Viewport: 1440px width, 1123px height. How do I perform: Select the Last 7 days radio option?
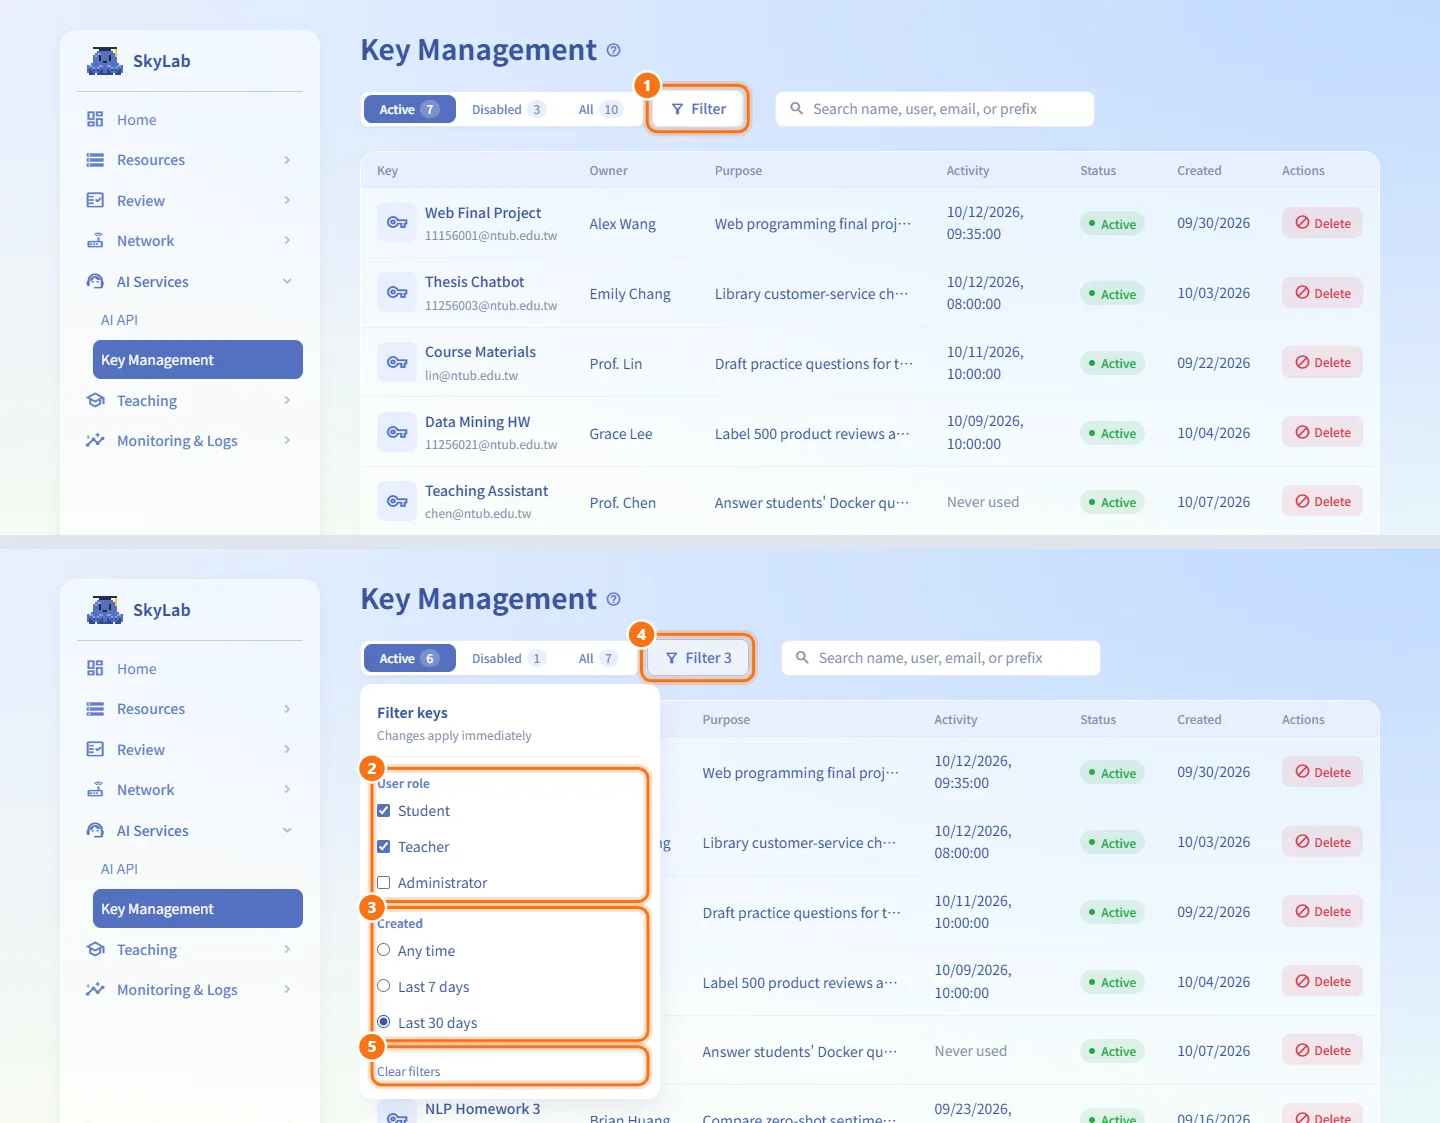(x=384, y=986)
